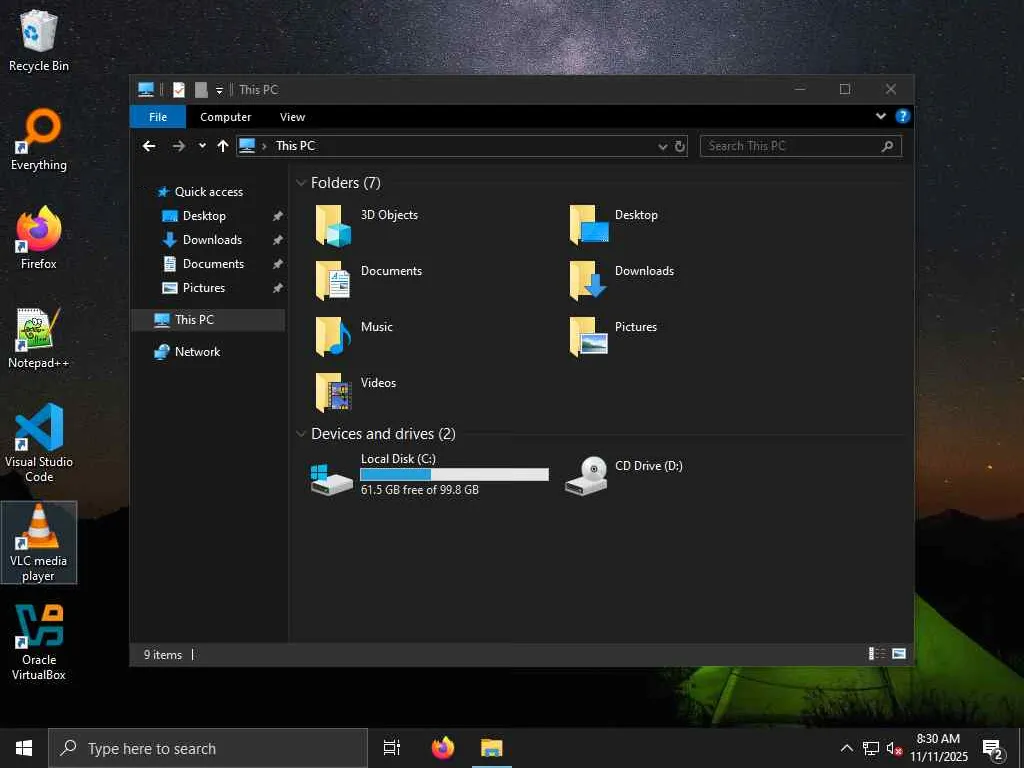The height and width of the screenshot is (768, 1024).
Task: Collapse the Folders (7) group
Action: tap(301, 184)
